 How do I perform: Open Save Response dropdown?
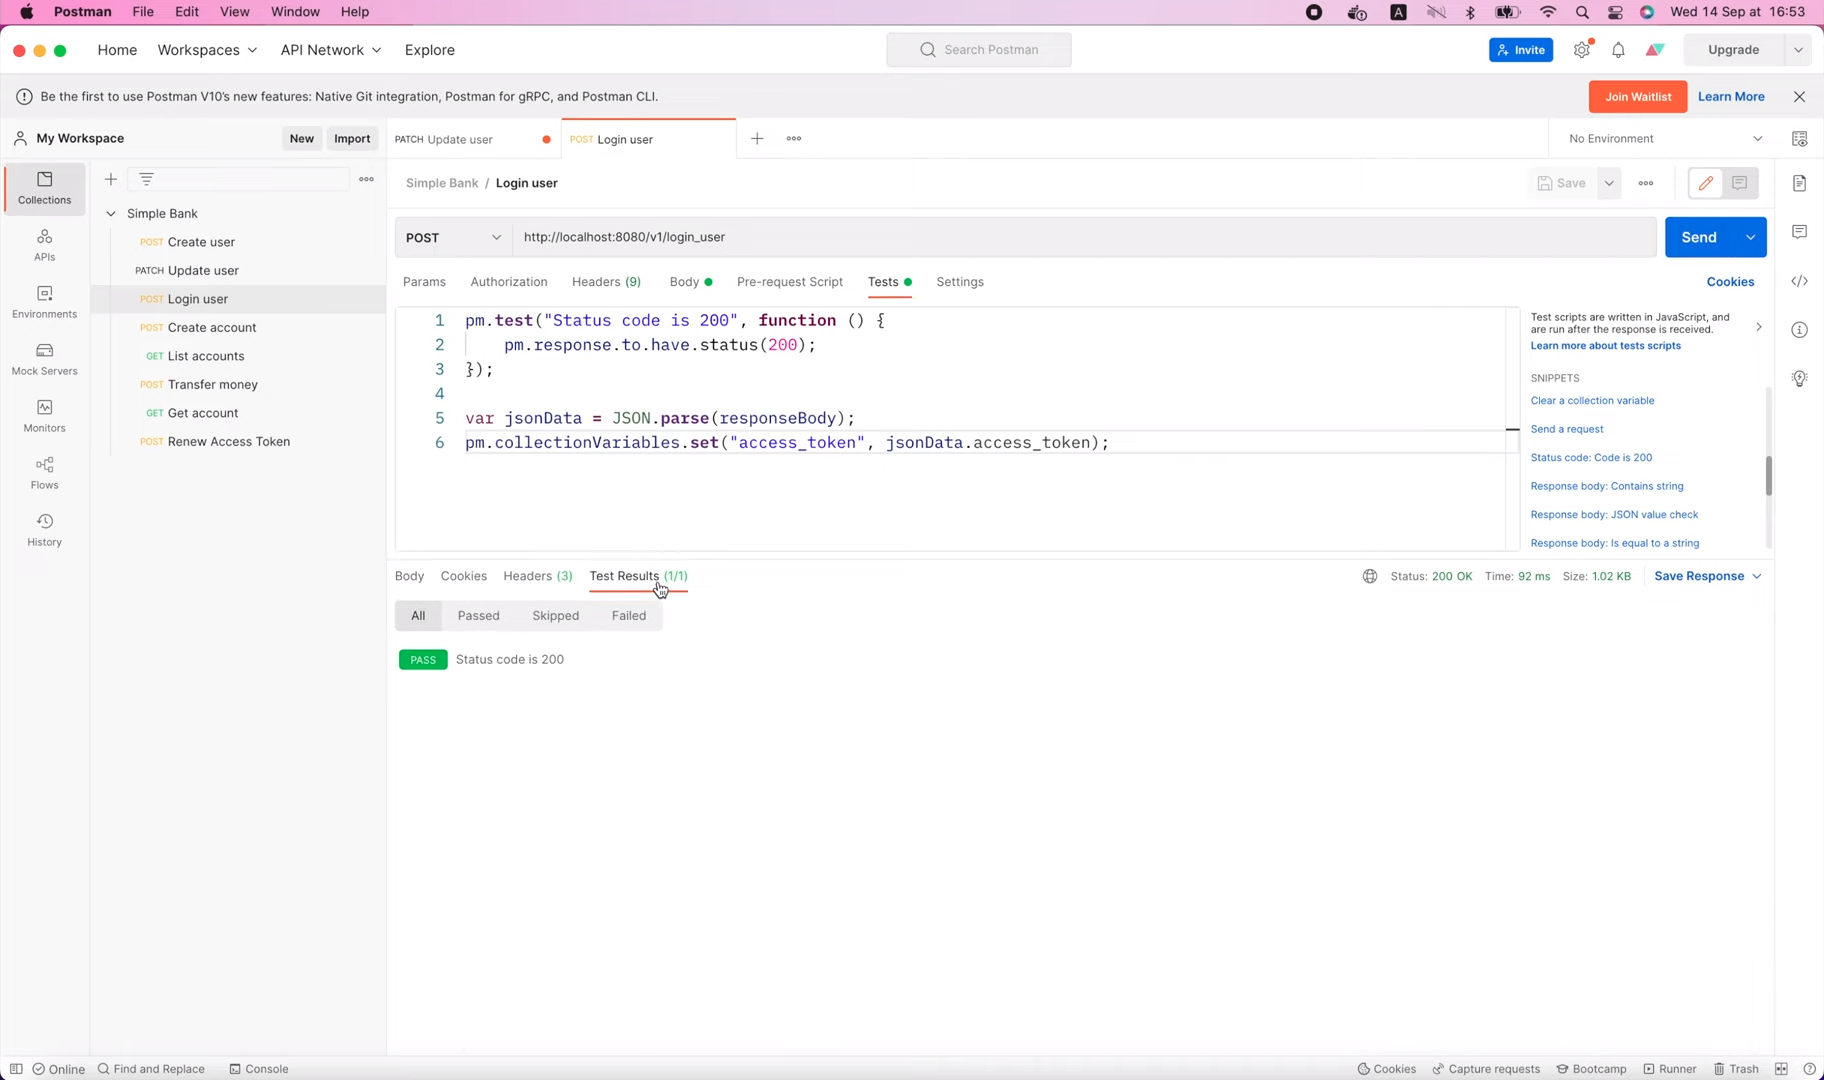coord(1708,576)
